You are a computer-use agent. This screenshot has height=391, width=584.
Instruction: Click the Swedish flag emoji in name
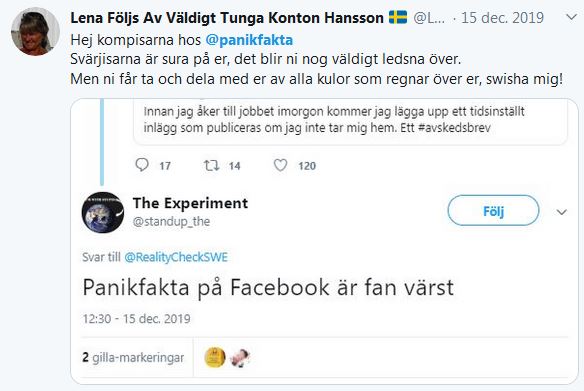click(398, 18)
